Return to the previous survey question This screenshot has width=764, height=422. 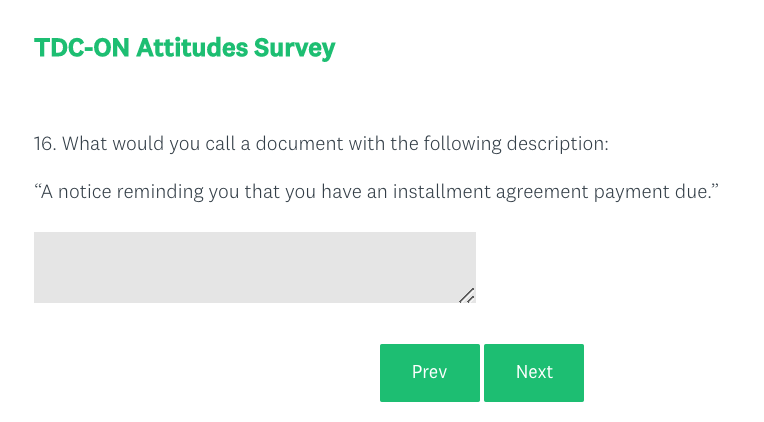coord(429,372)
